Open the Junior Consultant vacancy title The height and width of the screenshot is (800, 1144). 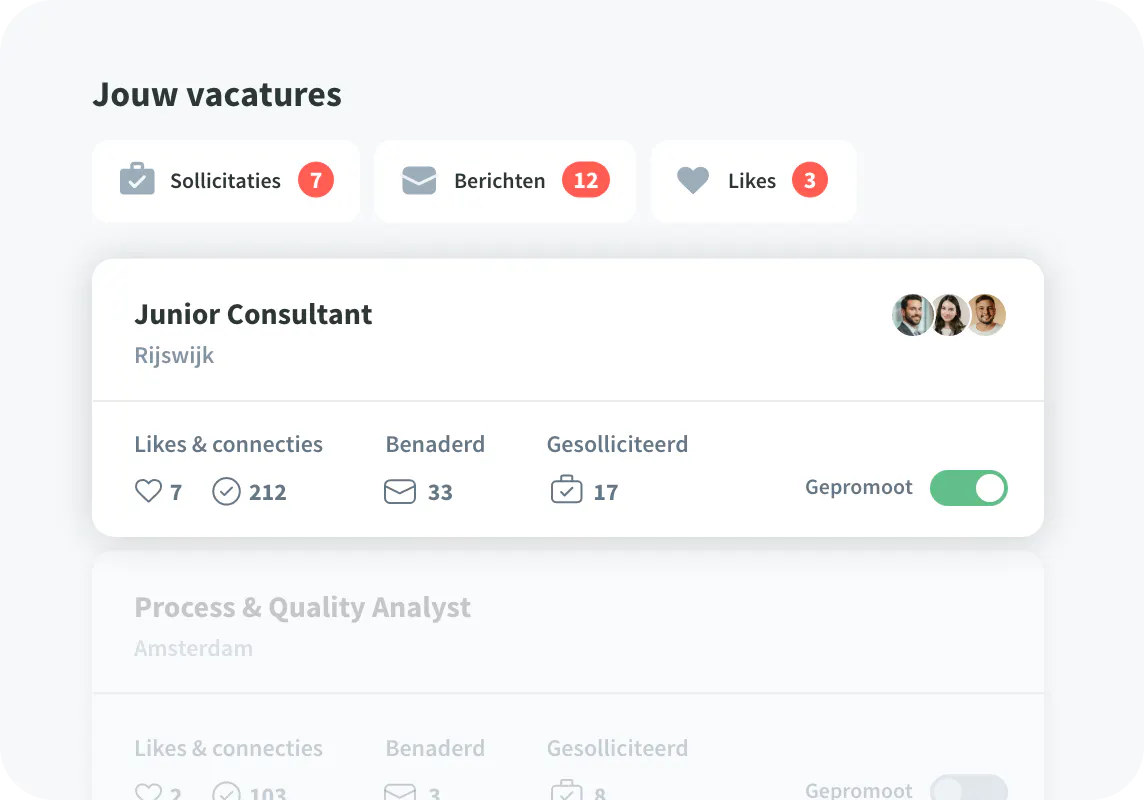(x=253, y=314)
